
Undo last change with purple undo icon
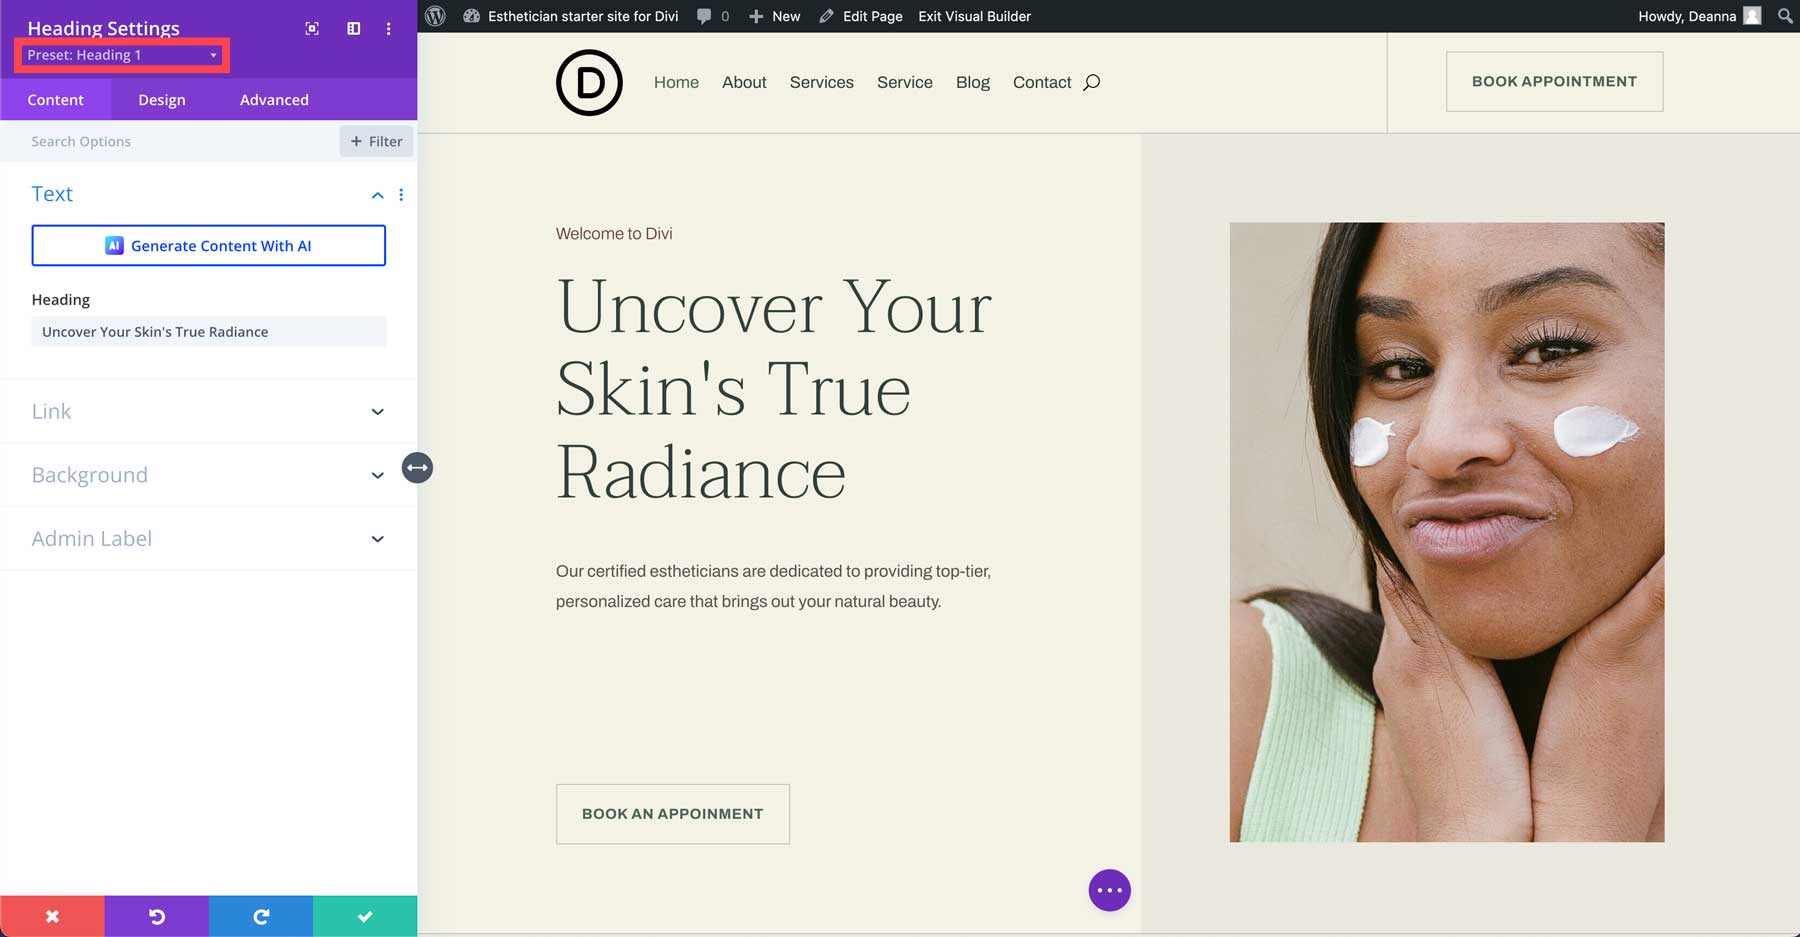(x=156, y=915)
